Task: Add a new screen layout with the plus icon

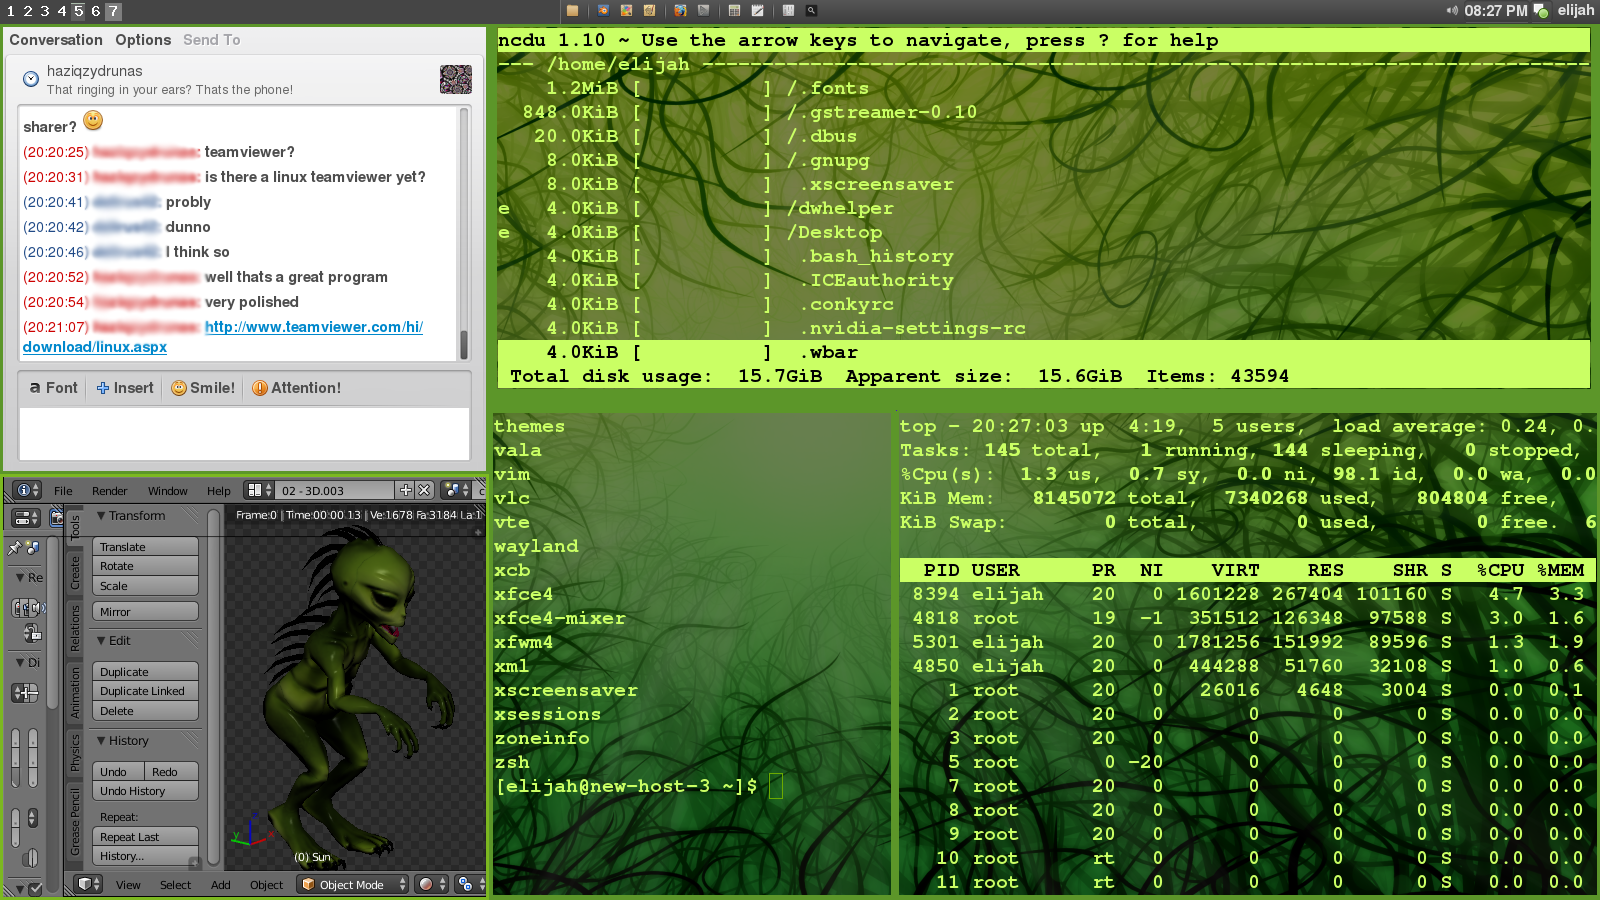Action: pyautogui.click(x=405, y=490)
